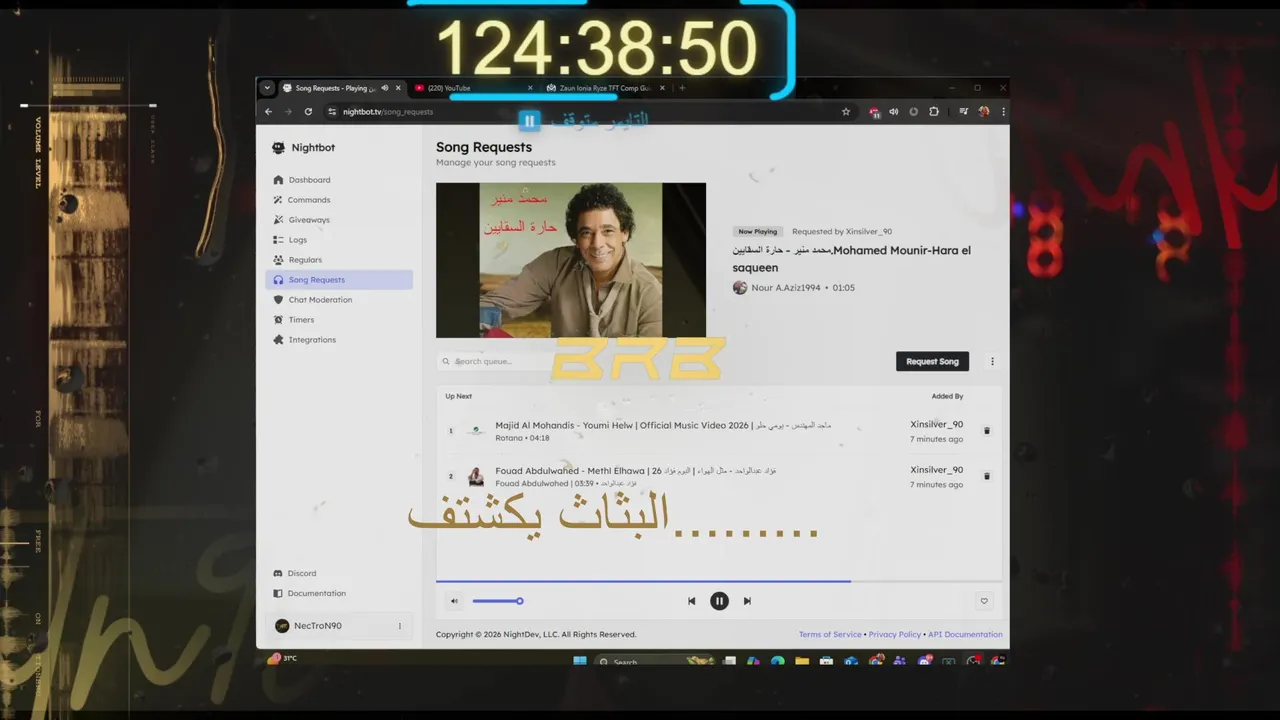Open the browser extensions puzzle icon
1280x720 pixels.
pyautogui.click(x=934, y=112)
